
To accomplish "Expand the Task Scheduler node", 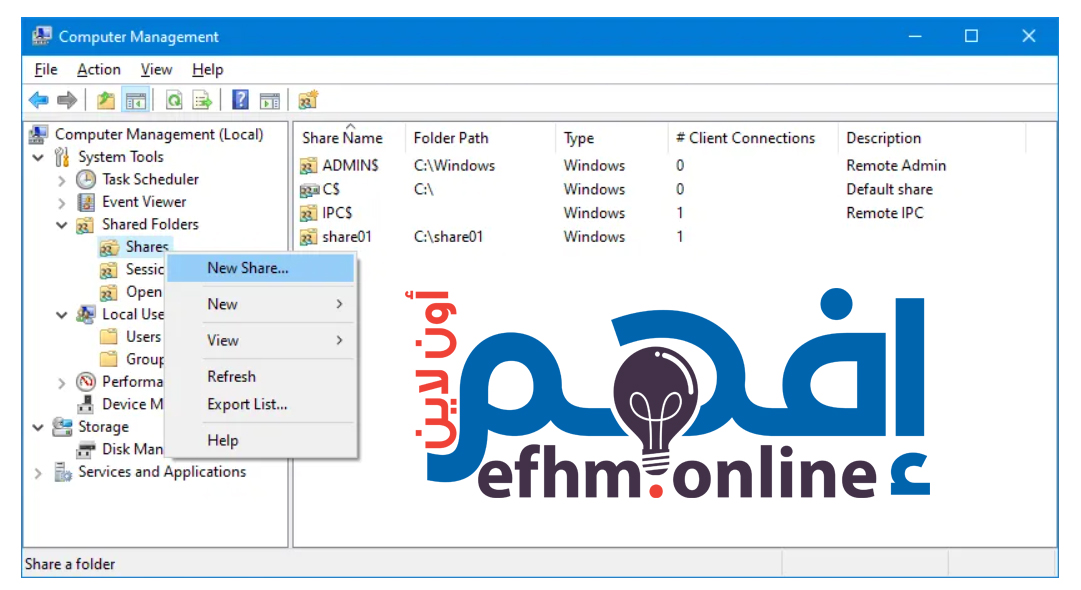I will click(61, 181).
